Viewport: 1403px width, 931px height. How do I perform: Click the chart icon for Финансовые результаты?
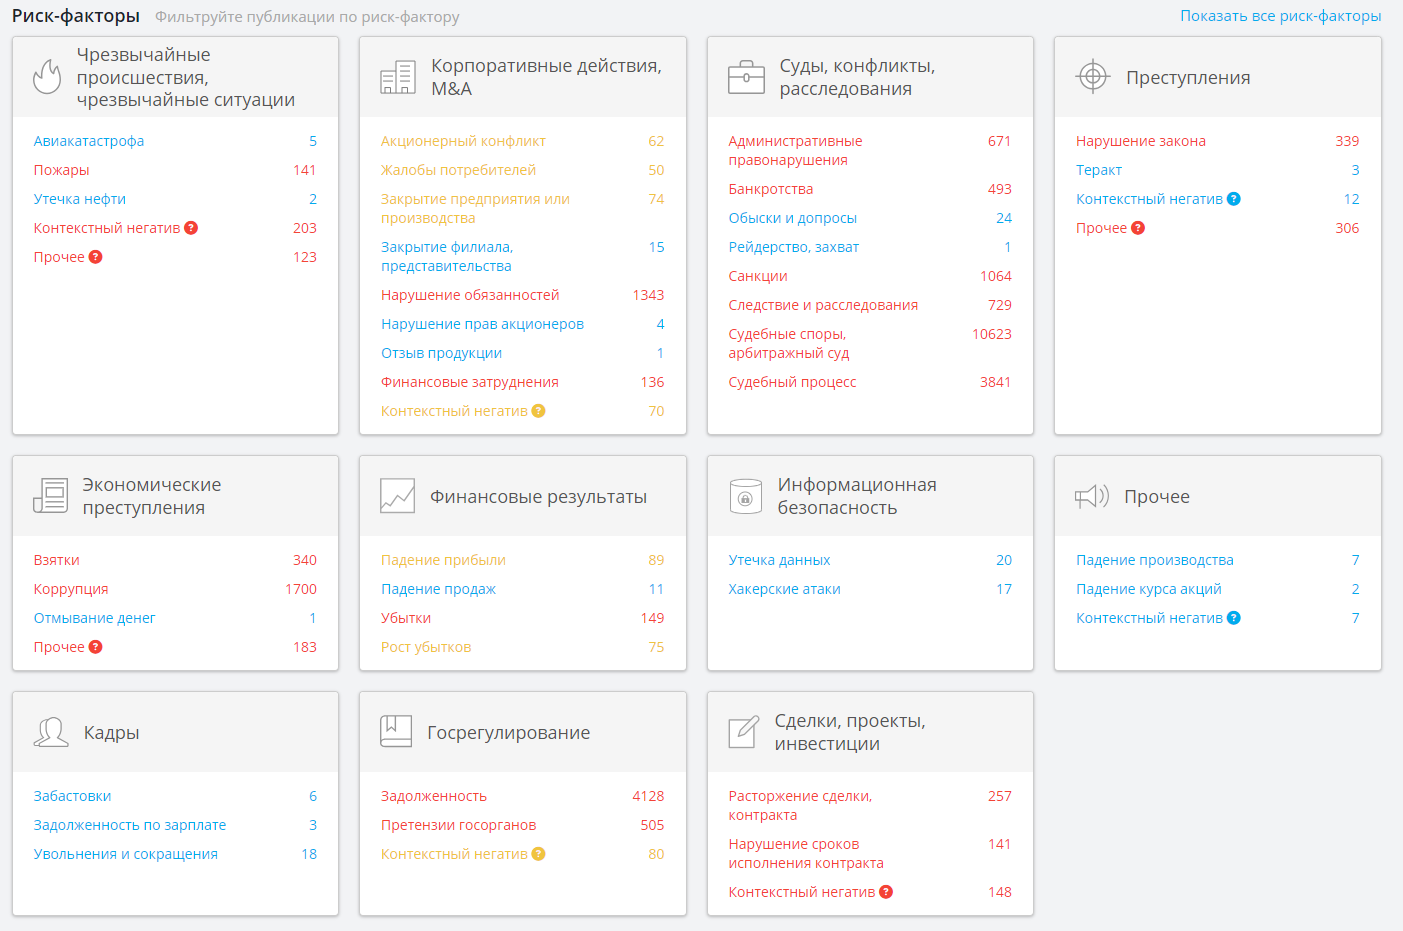[x=398, y=496]
